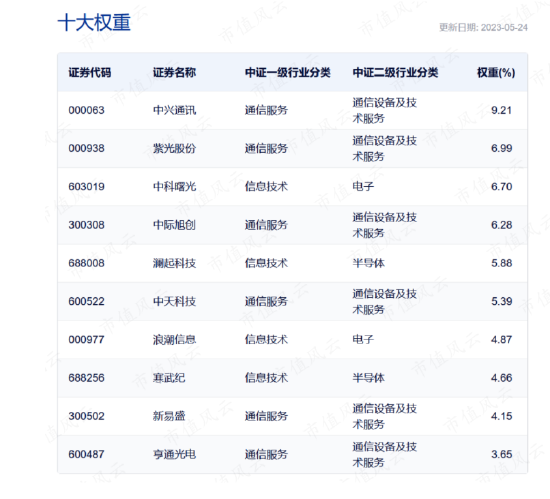
Task: Click weight value 4.15
Action: 502,416
